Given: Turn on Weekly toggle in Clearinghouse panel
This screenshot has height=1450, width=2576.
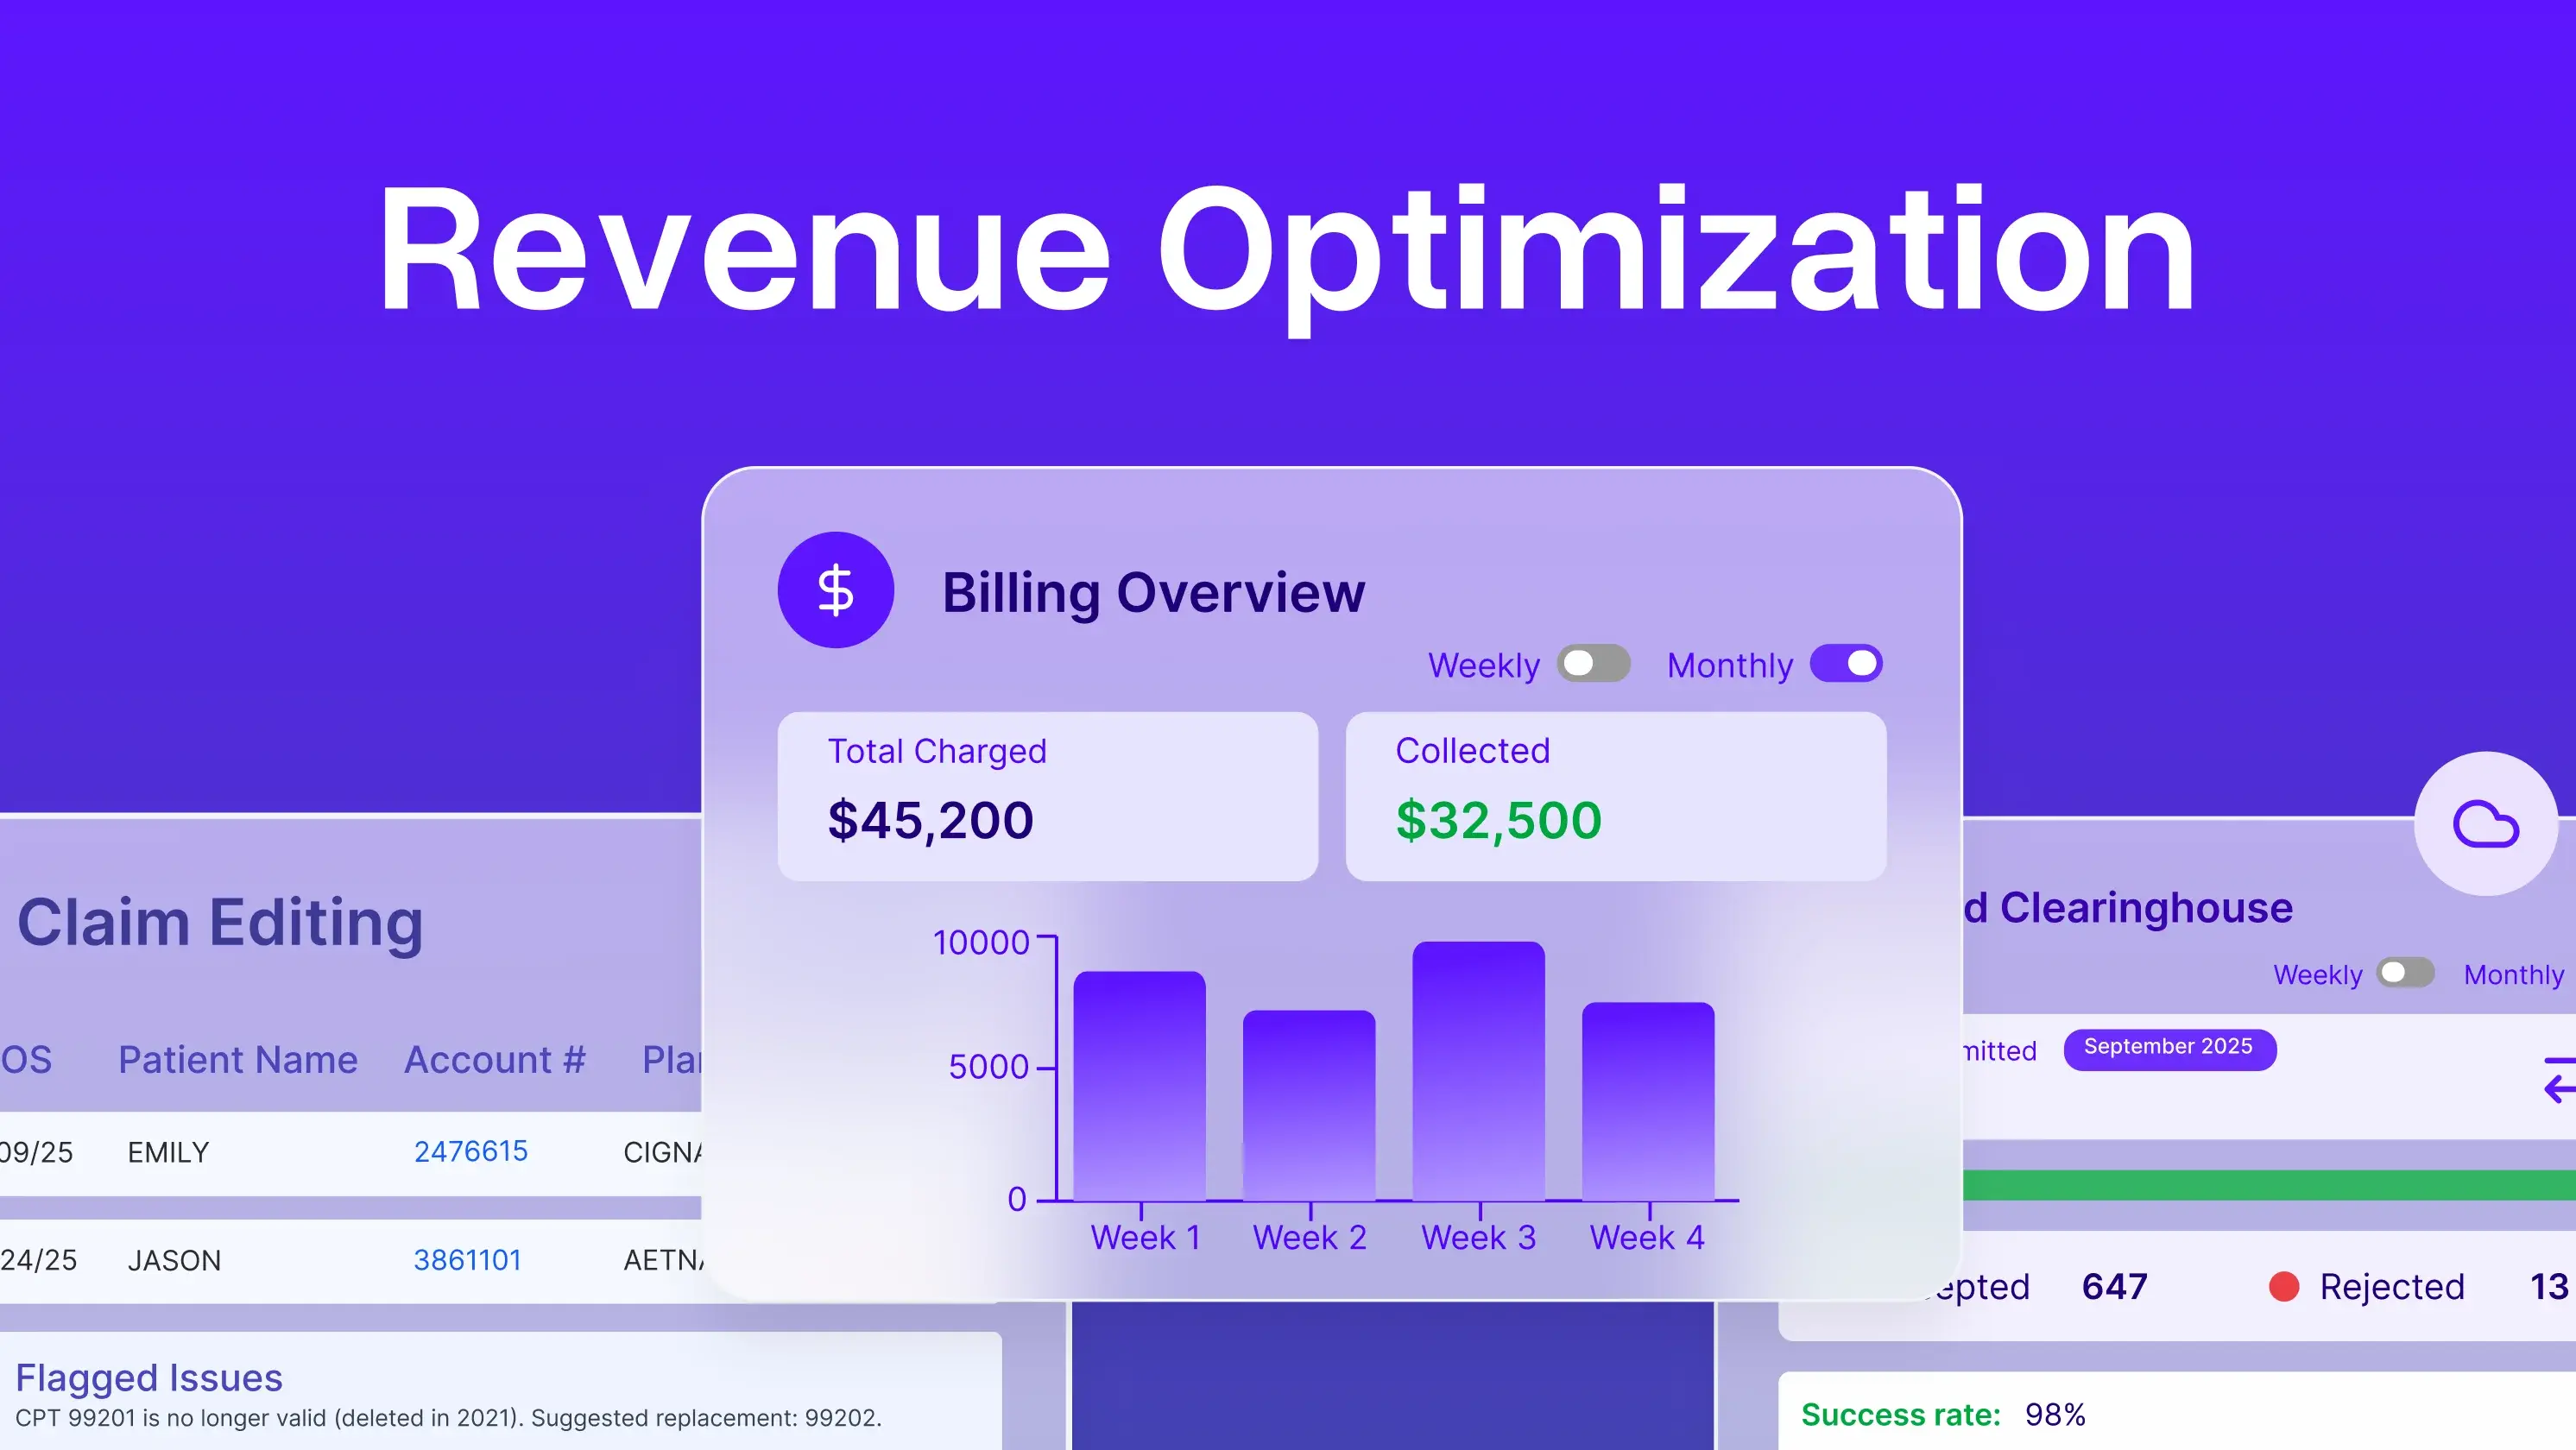Looking at the screenshot, I should 2404,973.
